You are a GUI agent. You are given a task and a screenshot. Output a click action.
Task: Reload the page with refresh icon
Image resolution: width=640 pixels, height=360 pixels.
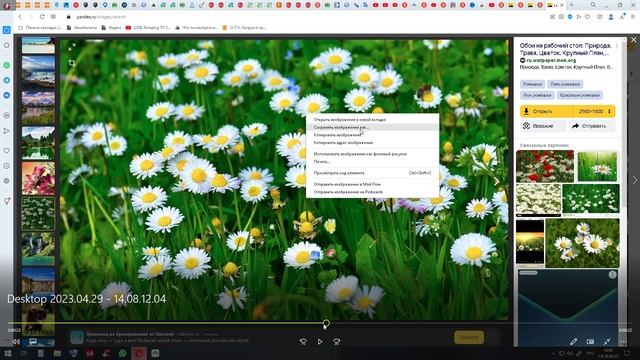point(42,17)
